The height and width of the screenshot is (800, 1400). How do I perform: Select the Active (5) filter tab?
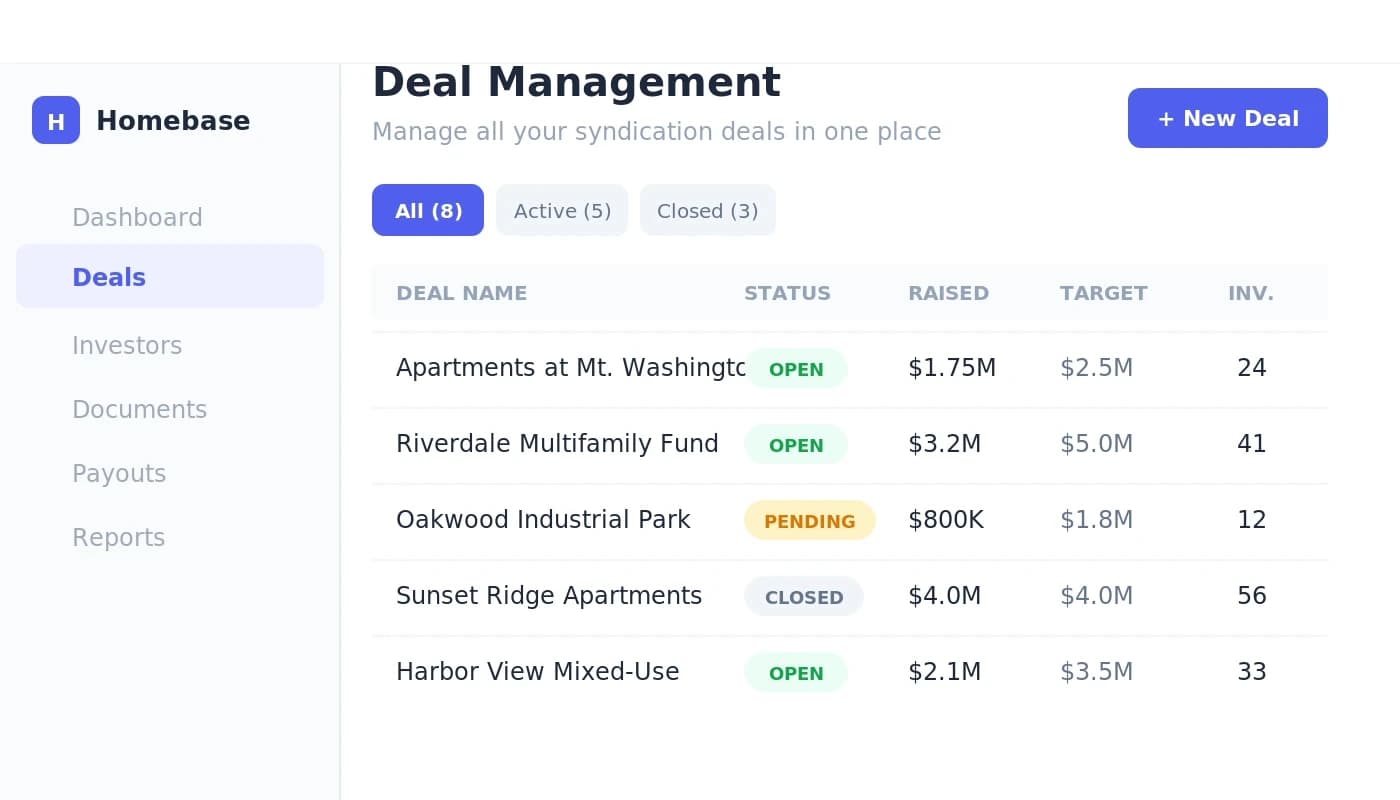pos(561,210)
